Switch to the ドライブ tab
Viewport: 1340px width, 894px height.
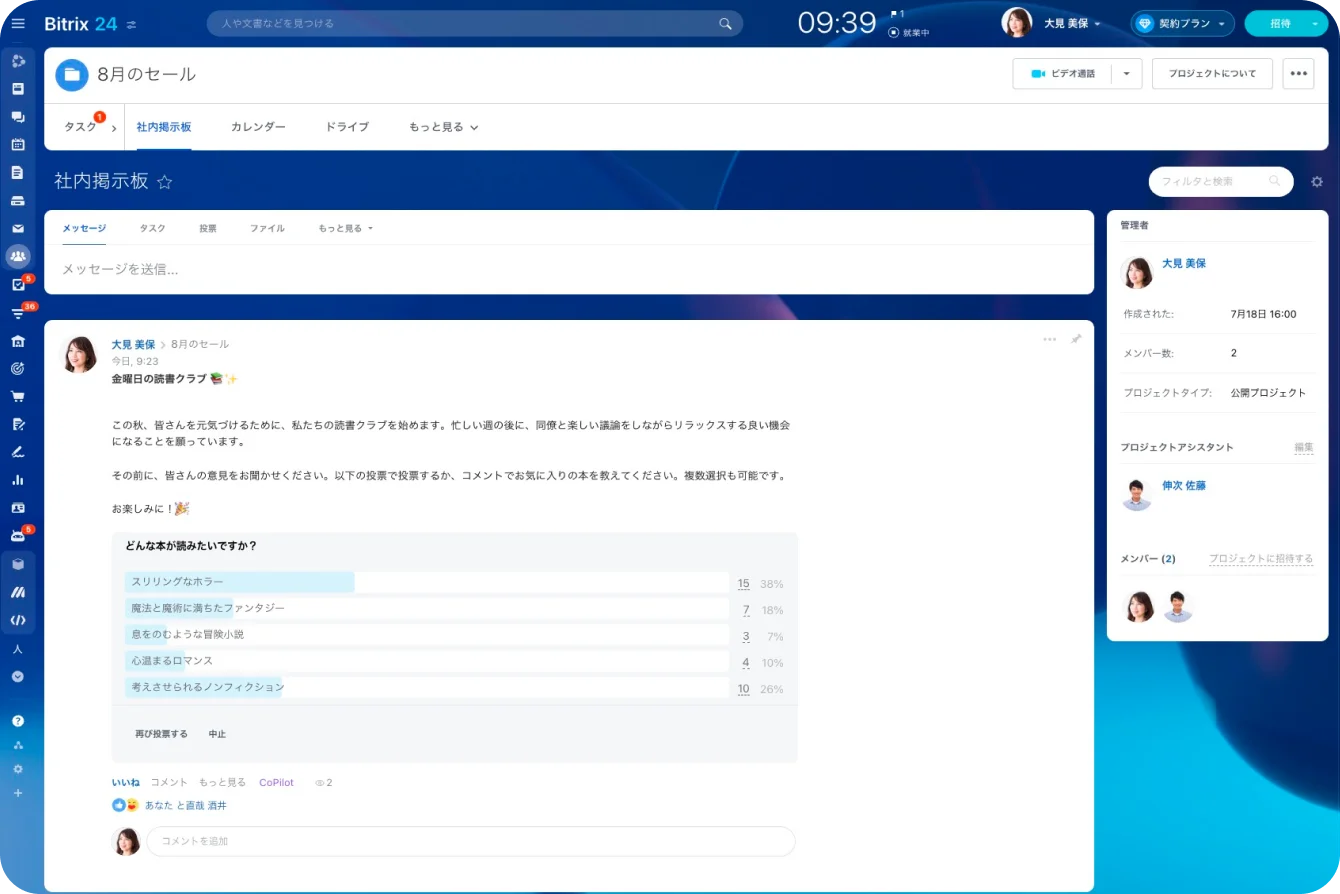[x=347, y=127]
